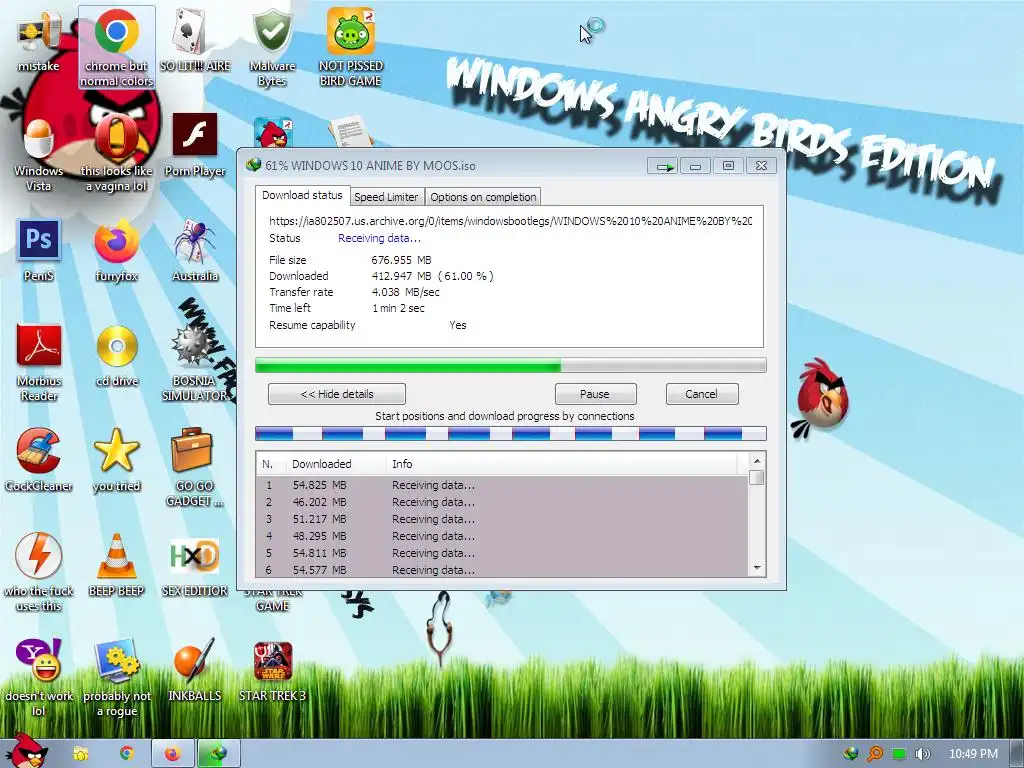Select the 'STAR TREK GAME' desktop label
Image resolution: width=1024 pixels, height=768 pixels.
click(x=272, y=599)
